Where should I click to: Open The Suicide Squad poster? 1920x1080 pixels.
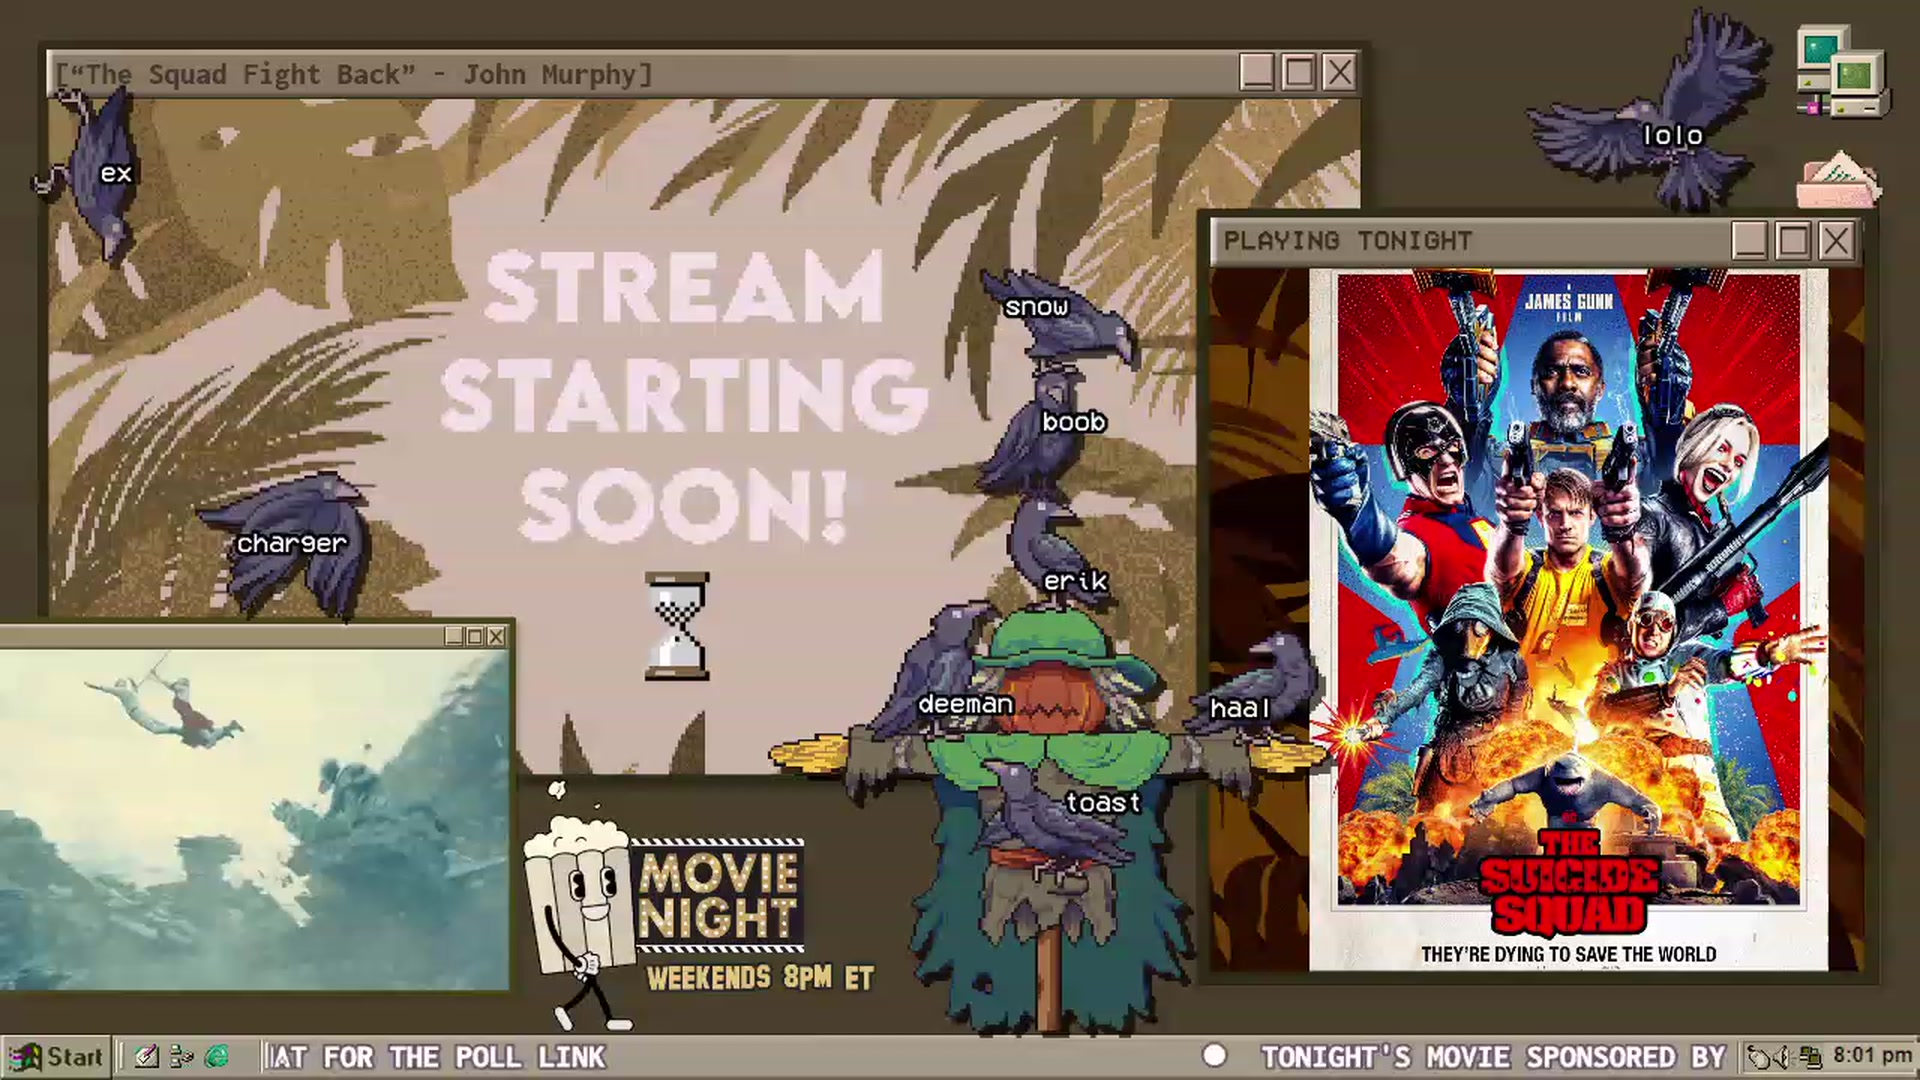pyautogui.click(x=1568, y=620)
